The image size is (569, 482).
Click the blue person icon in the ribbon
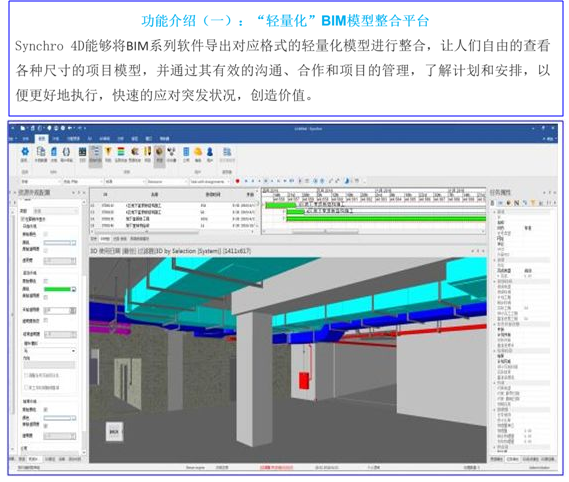(210, 152)
